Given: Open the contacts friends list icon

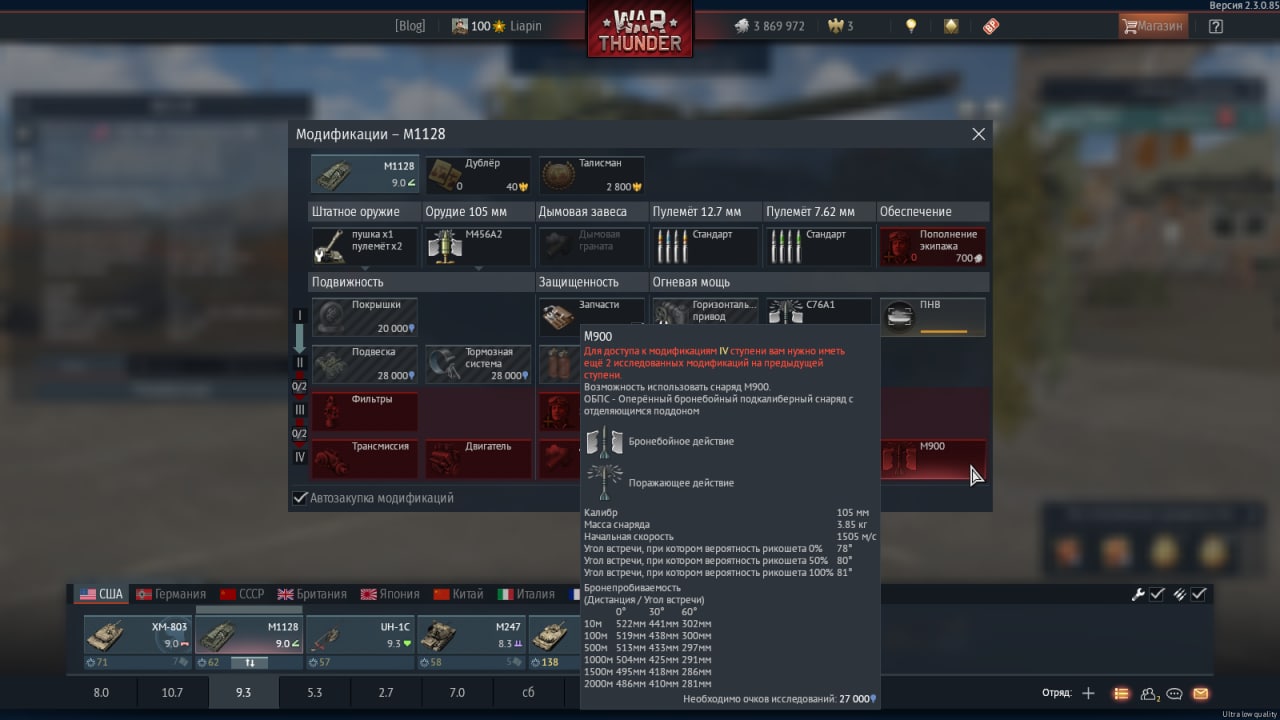Looking at the screenshot, I should 1149,693.
